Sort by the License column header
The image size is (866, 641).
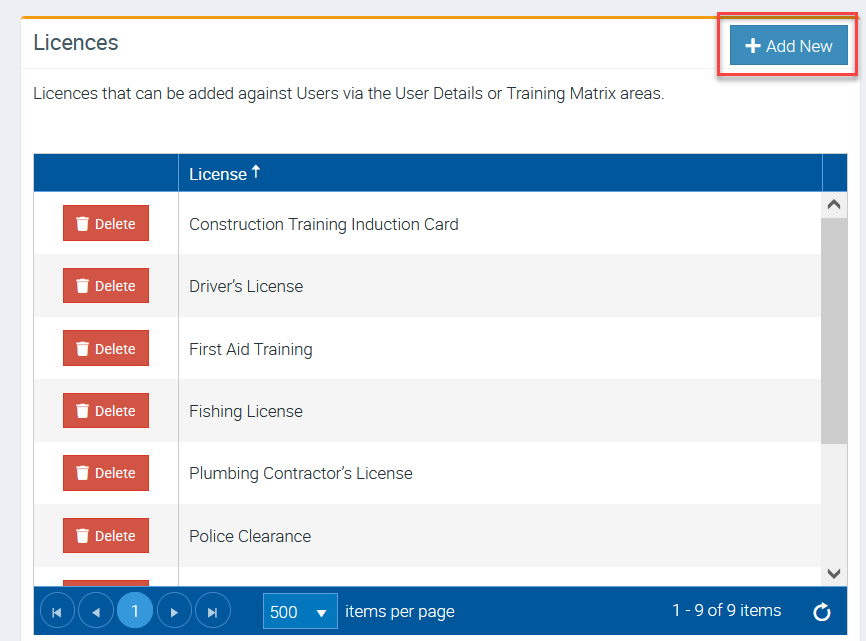(218, 174)
